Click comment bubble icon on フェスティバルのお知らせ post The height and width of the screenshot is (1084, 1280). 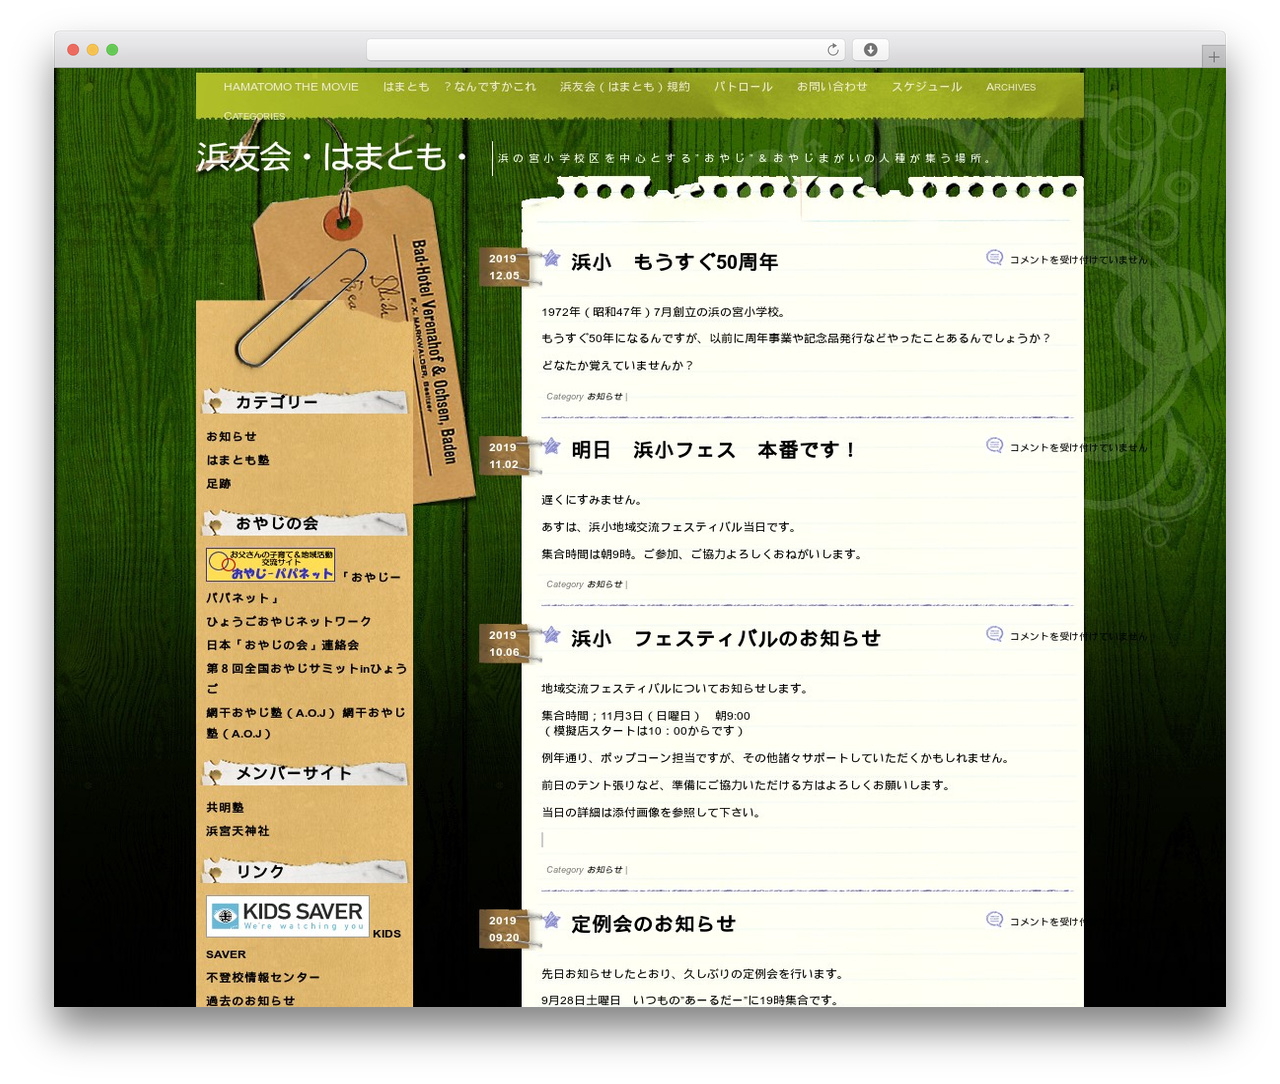click(994, 634)
